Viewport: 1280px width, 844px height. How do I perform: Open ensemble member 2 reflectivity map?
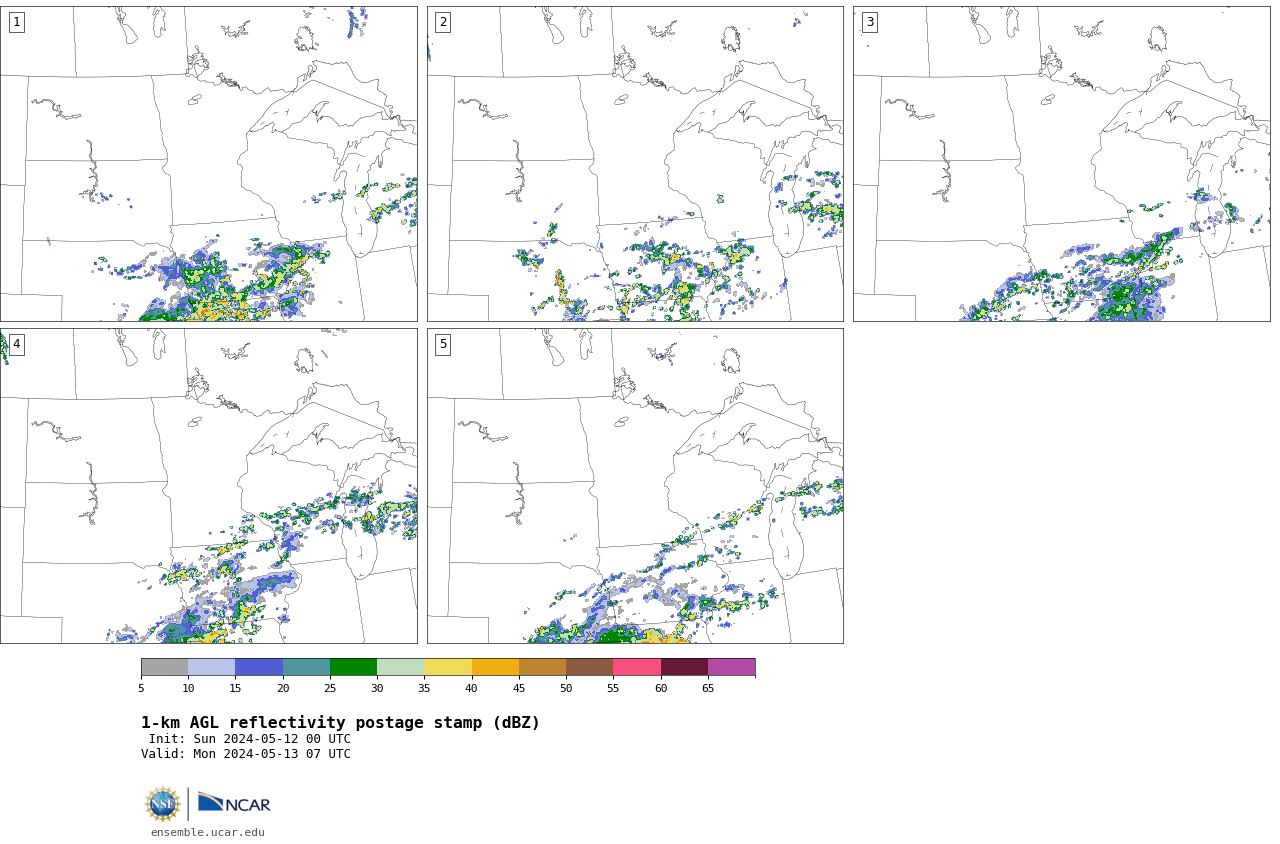[635, 164]
